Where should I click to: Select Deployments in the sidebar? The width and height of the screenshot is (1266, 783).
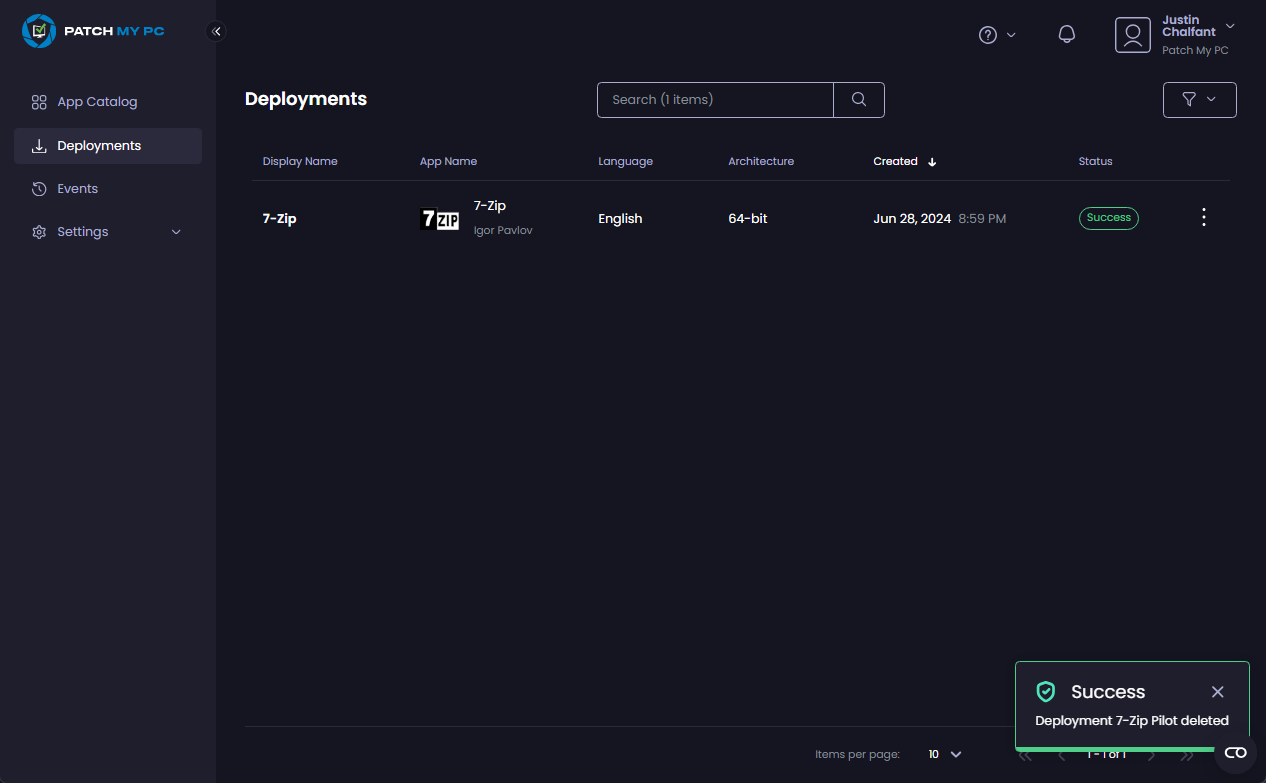tap(99, 146)
